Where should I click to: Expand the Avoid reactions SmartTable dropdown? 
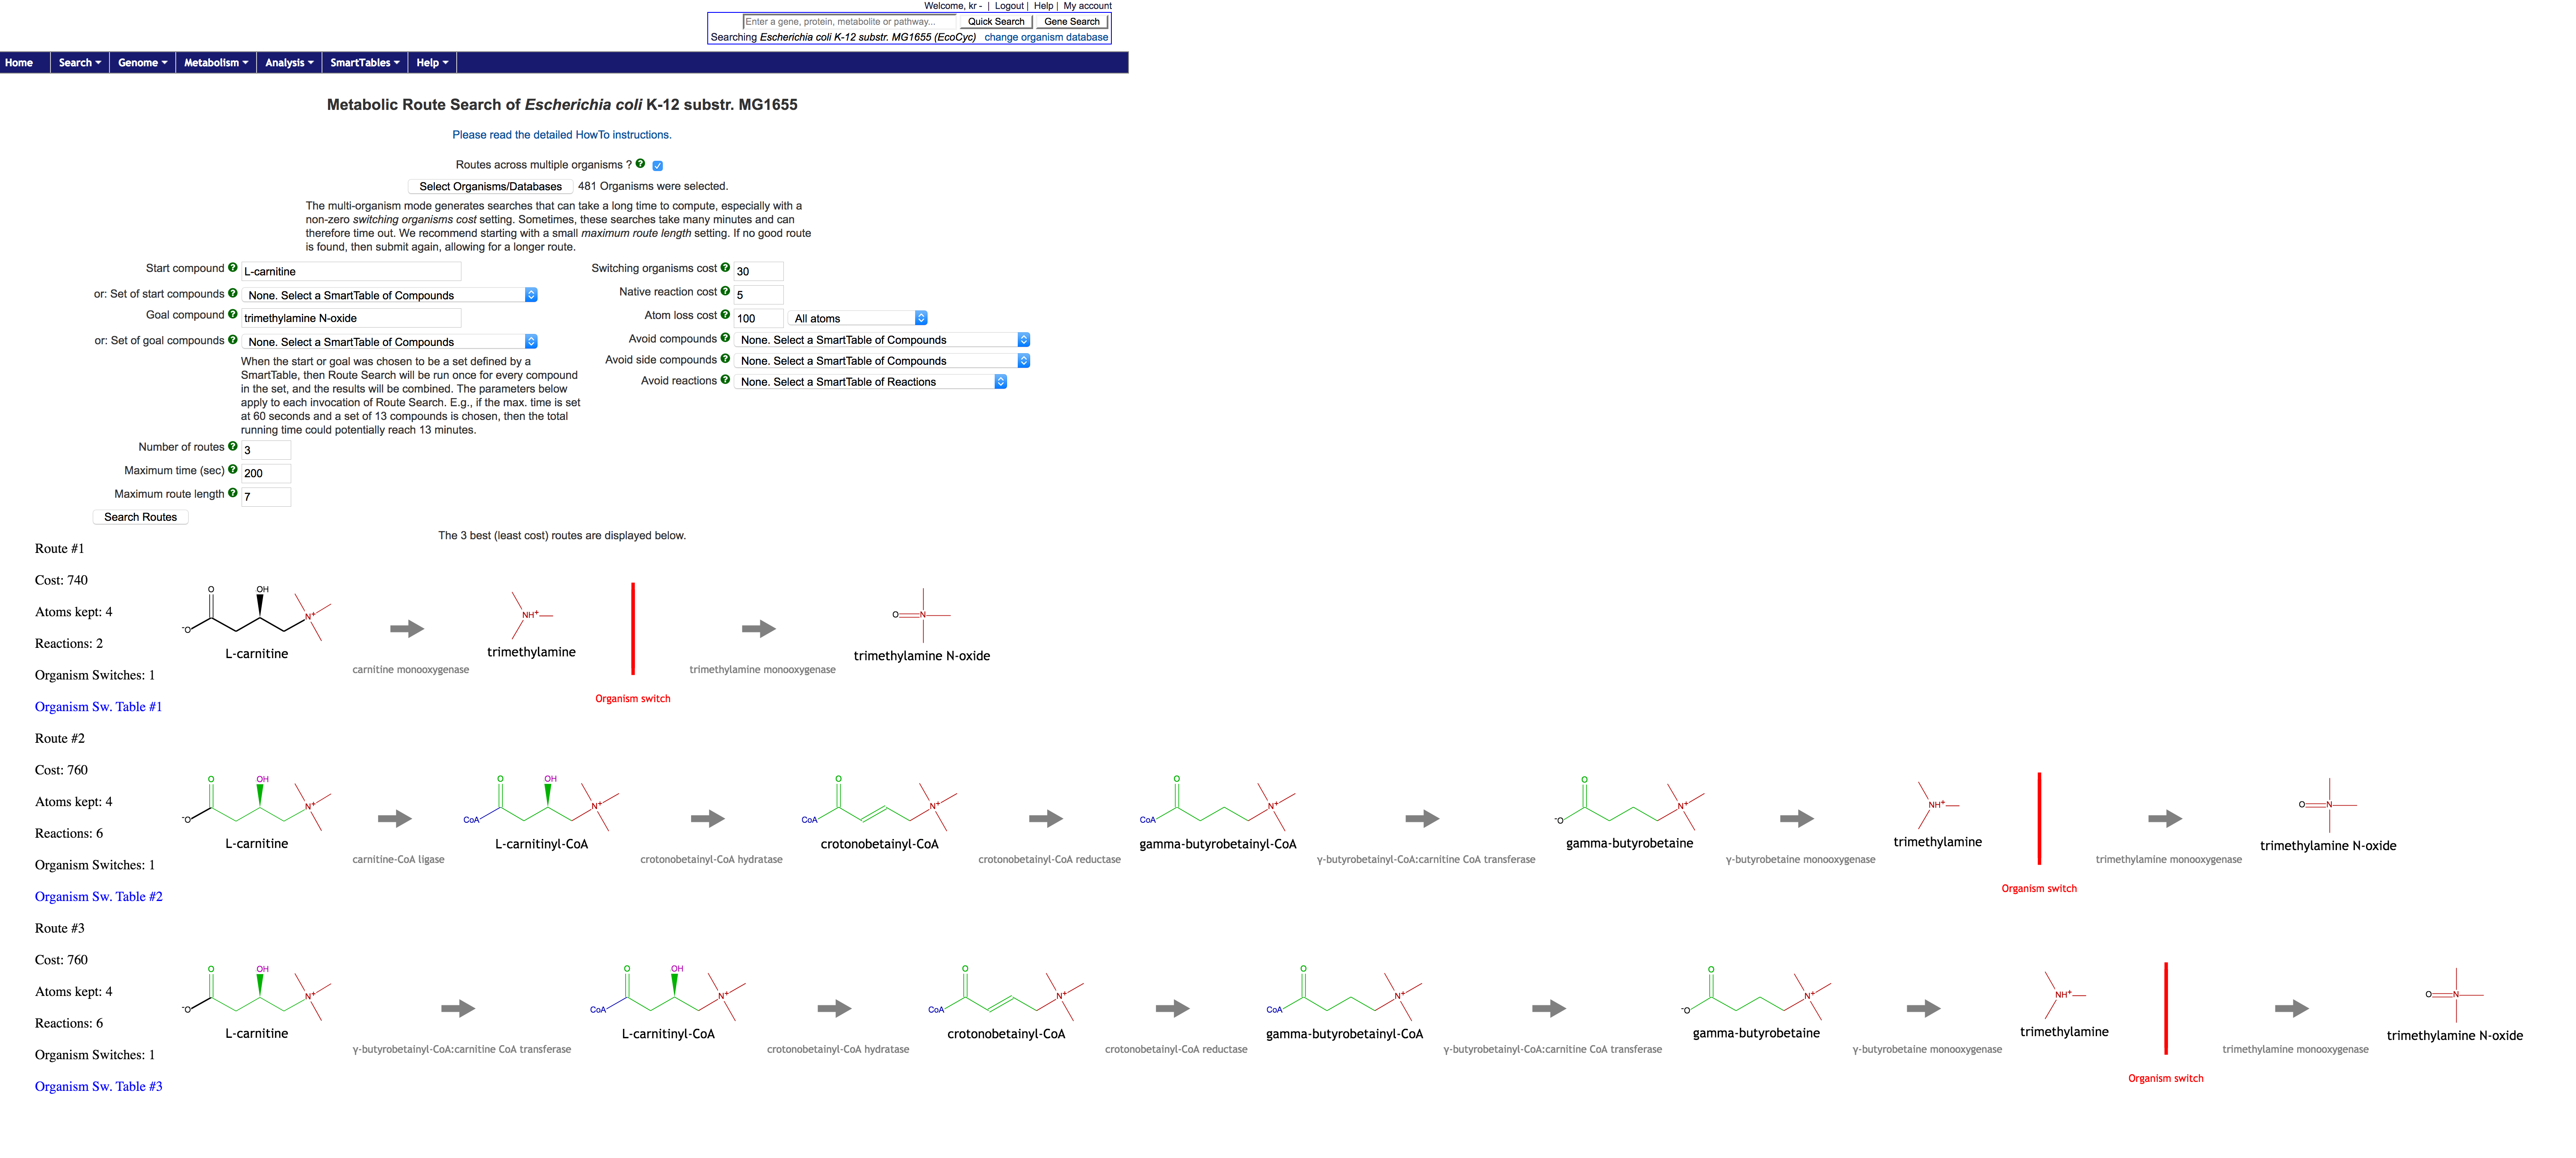870,382
